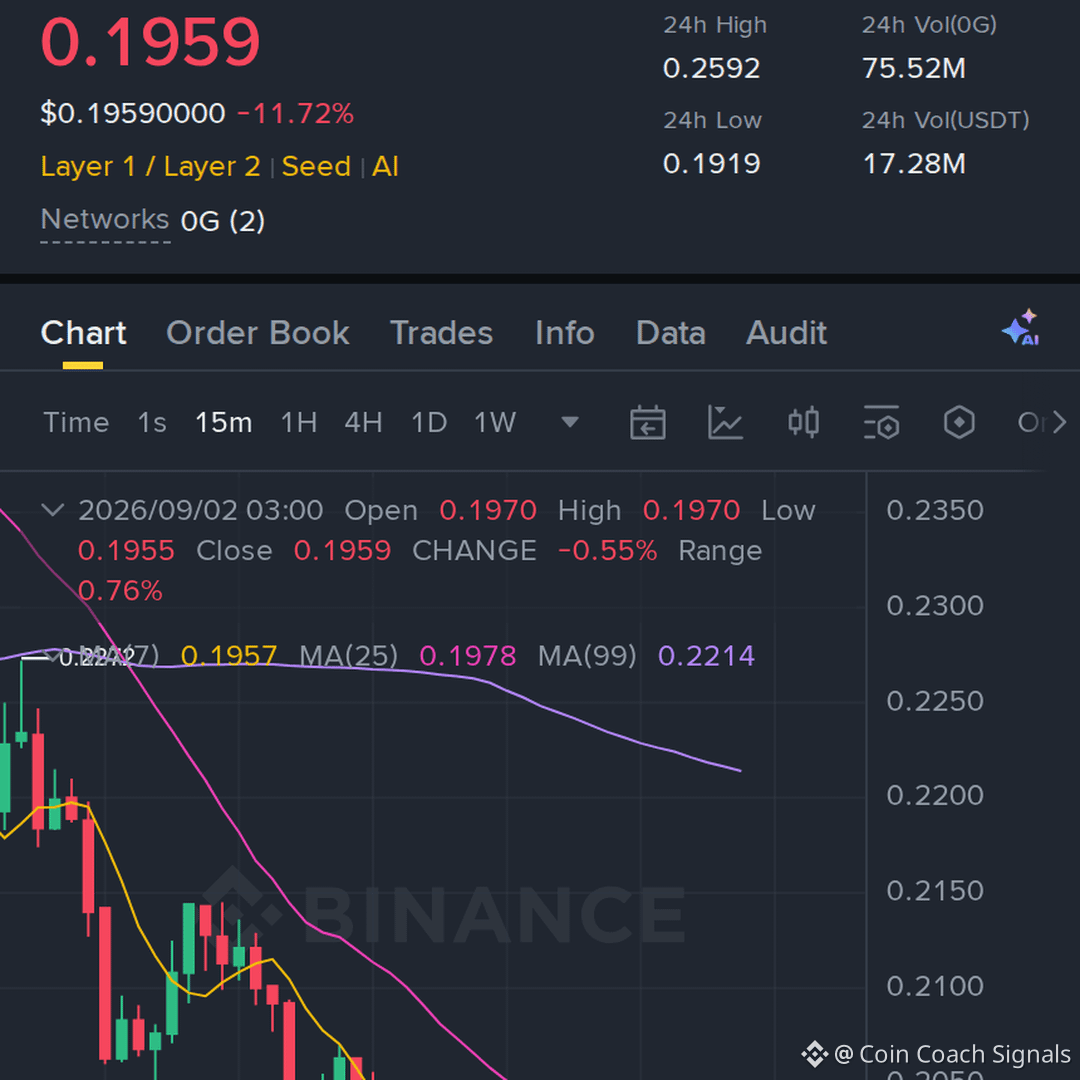Click the hexagon chart tool icon

tap(959, 422)
